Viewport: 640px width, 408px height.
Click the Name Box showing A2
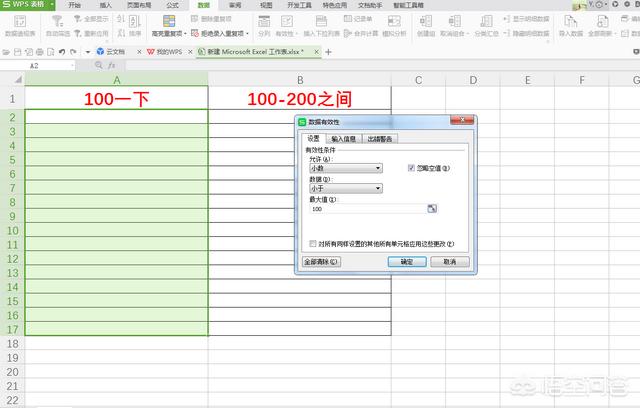pos(37,66)
